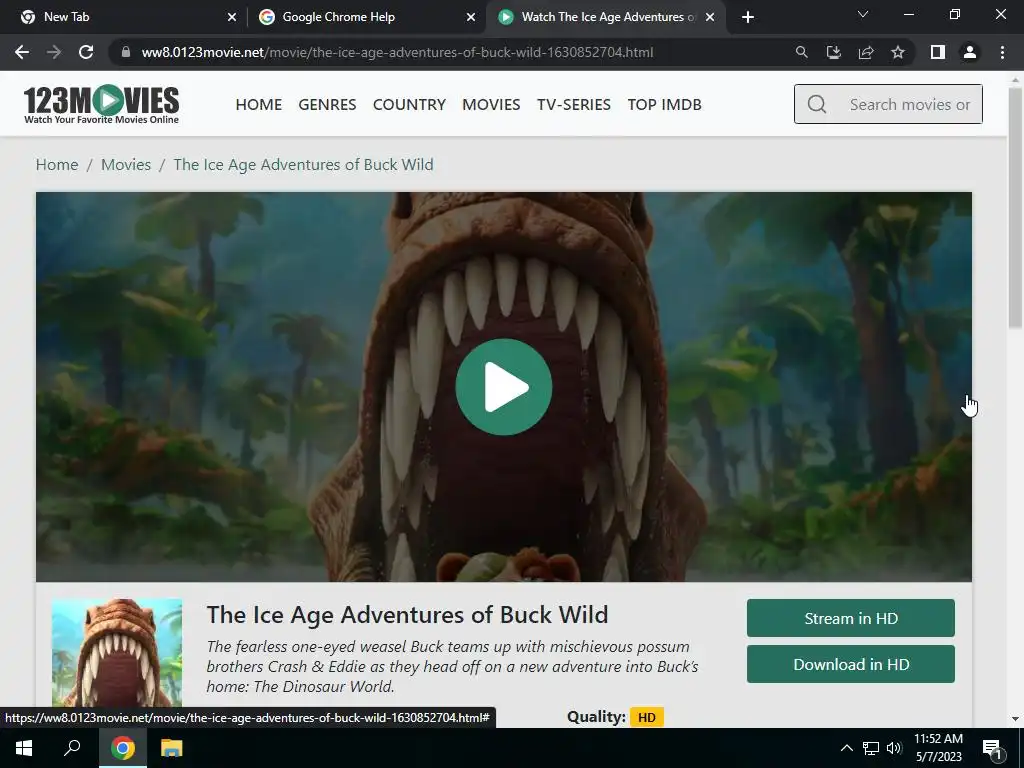Click the site search magnifier icon

(x=817, y=104)
